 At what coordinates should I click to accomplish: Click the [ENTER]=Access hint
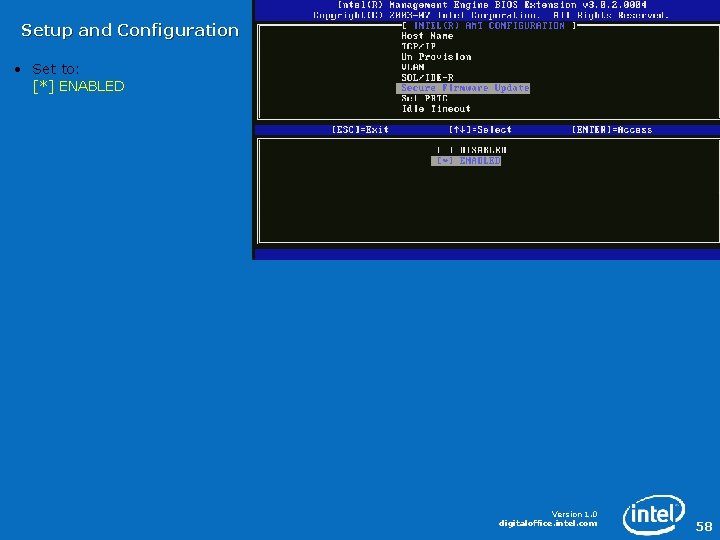point(612,130)
